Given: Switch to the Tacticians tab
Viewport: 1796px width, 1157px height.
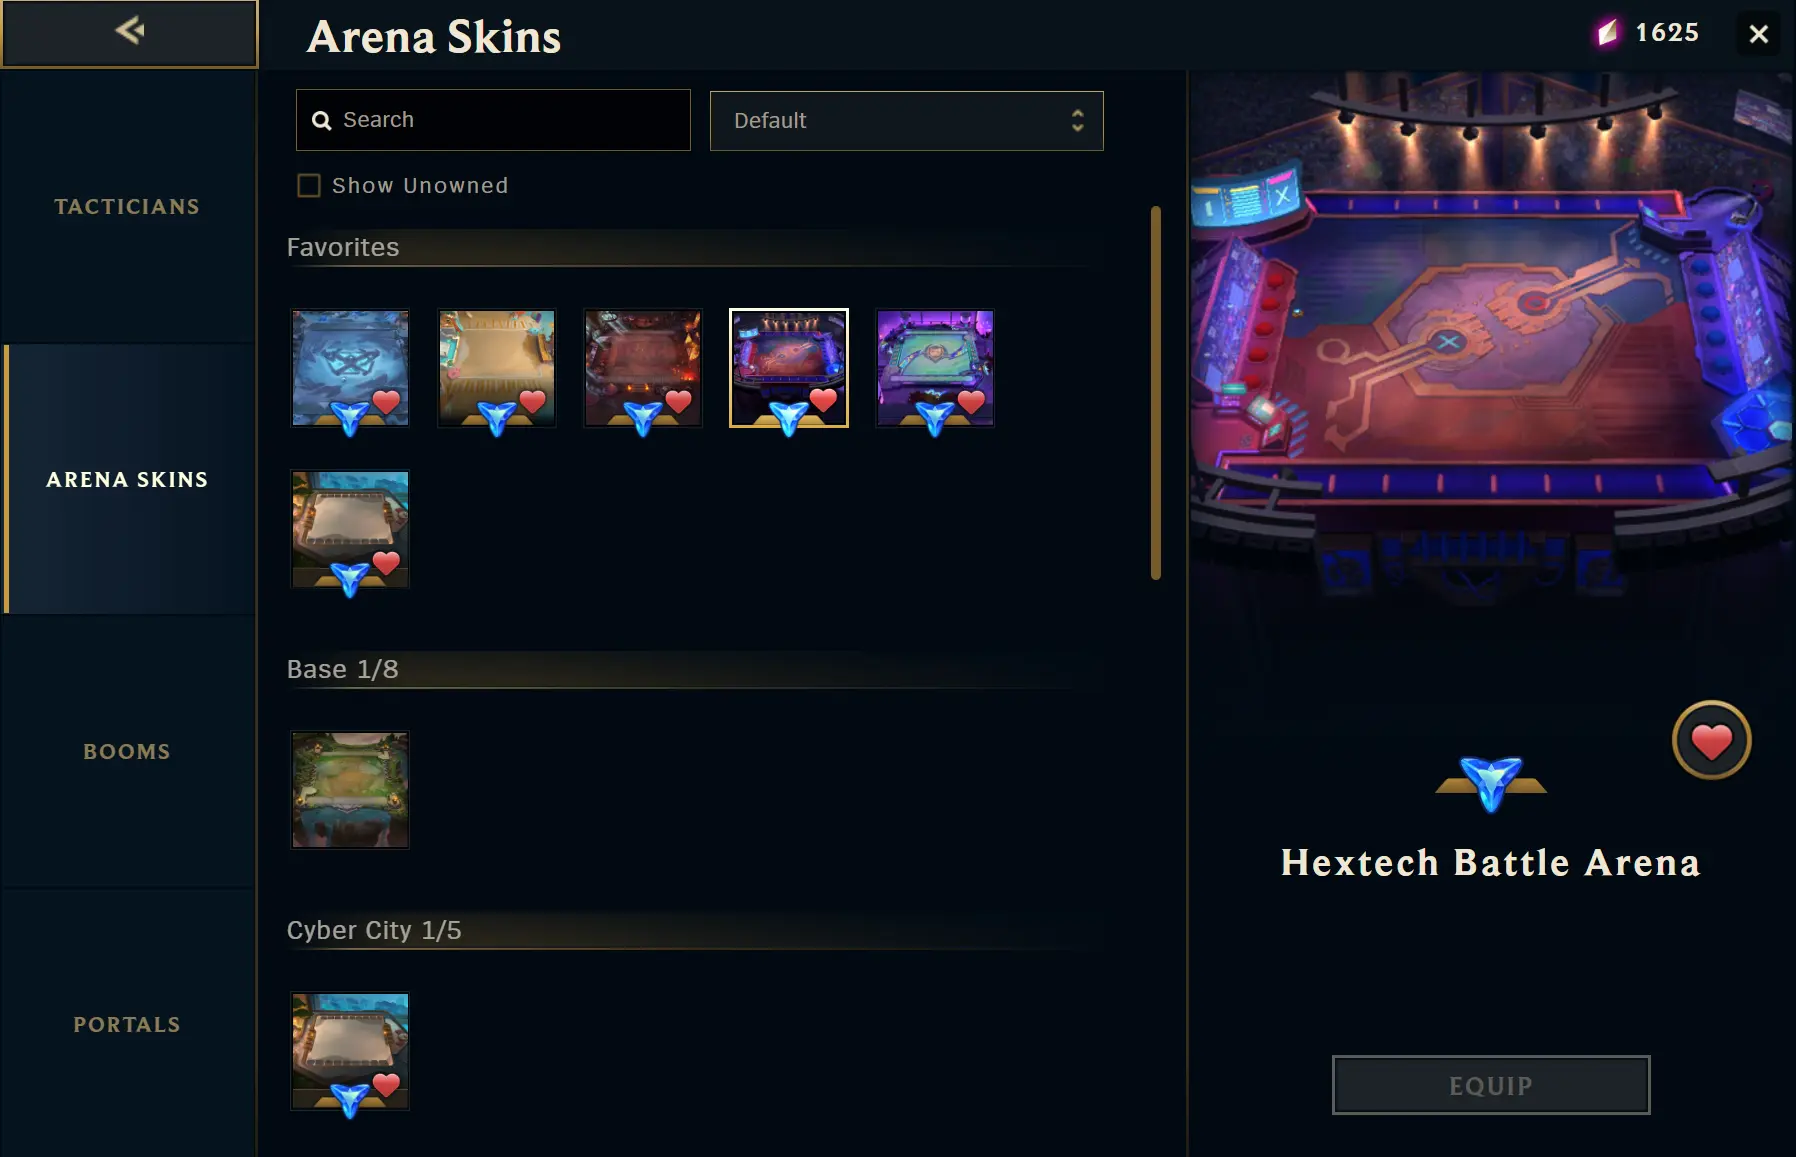Looking at the screenshot, I should pos(127,207).
